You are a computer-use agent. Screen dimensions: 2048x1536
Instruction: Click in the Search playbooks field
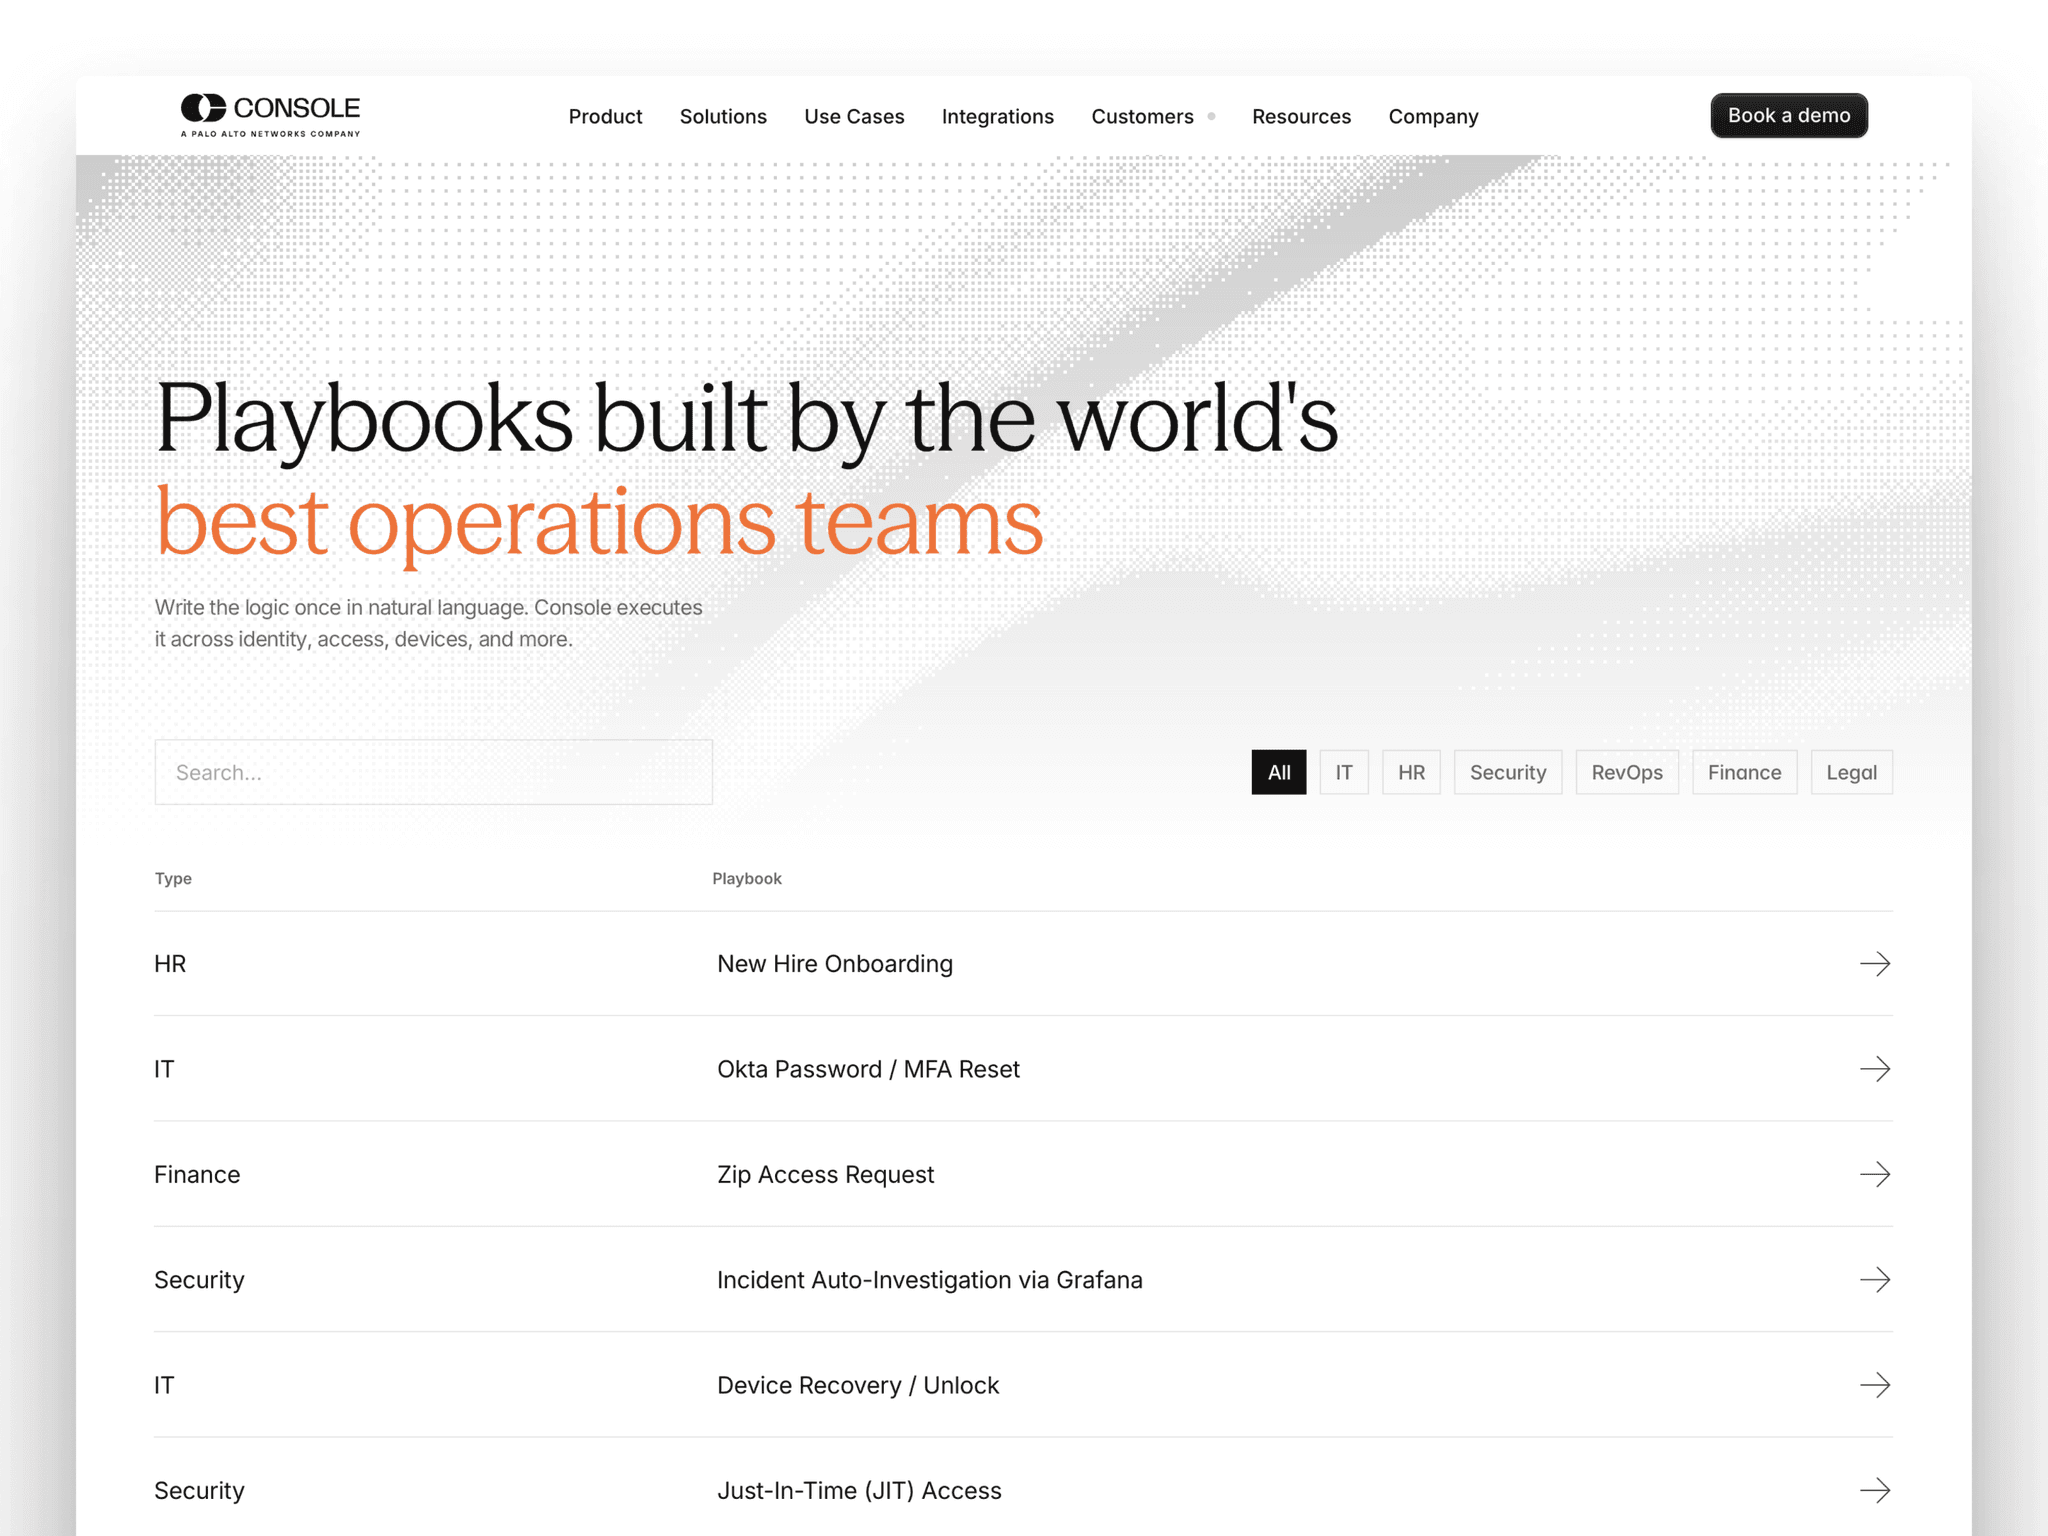coord(433,772)
